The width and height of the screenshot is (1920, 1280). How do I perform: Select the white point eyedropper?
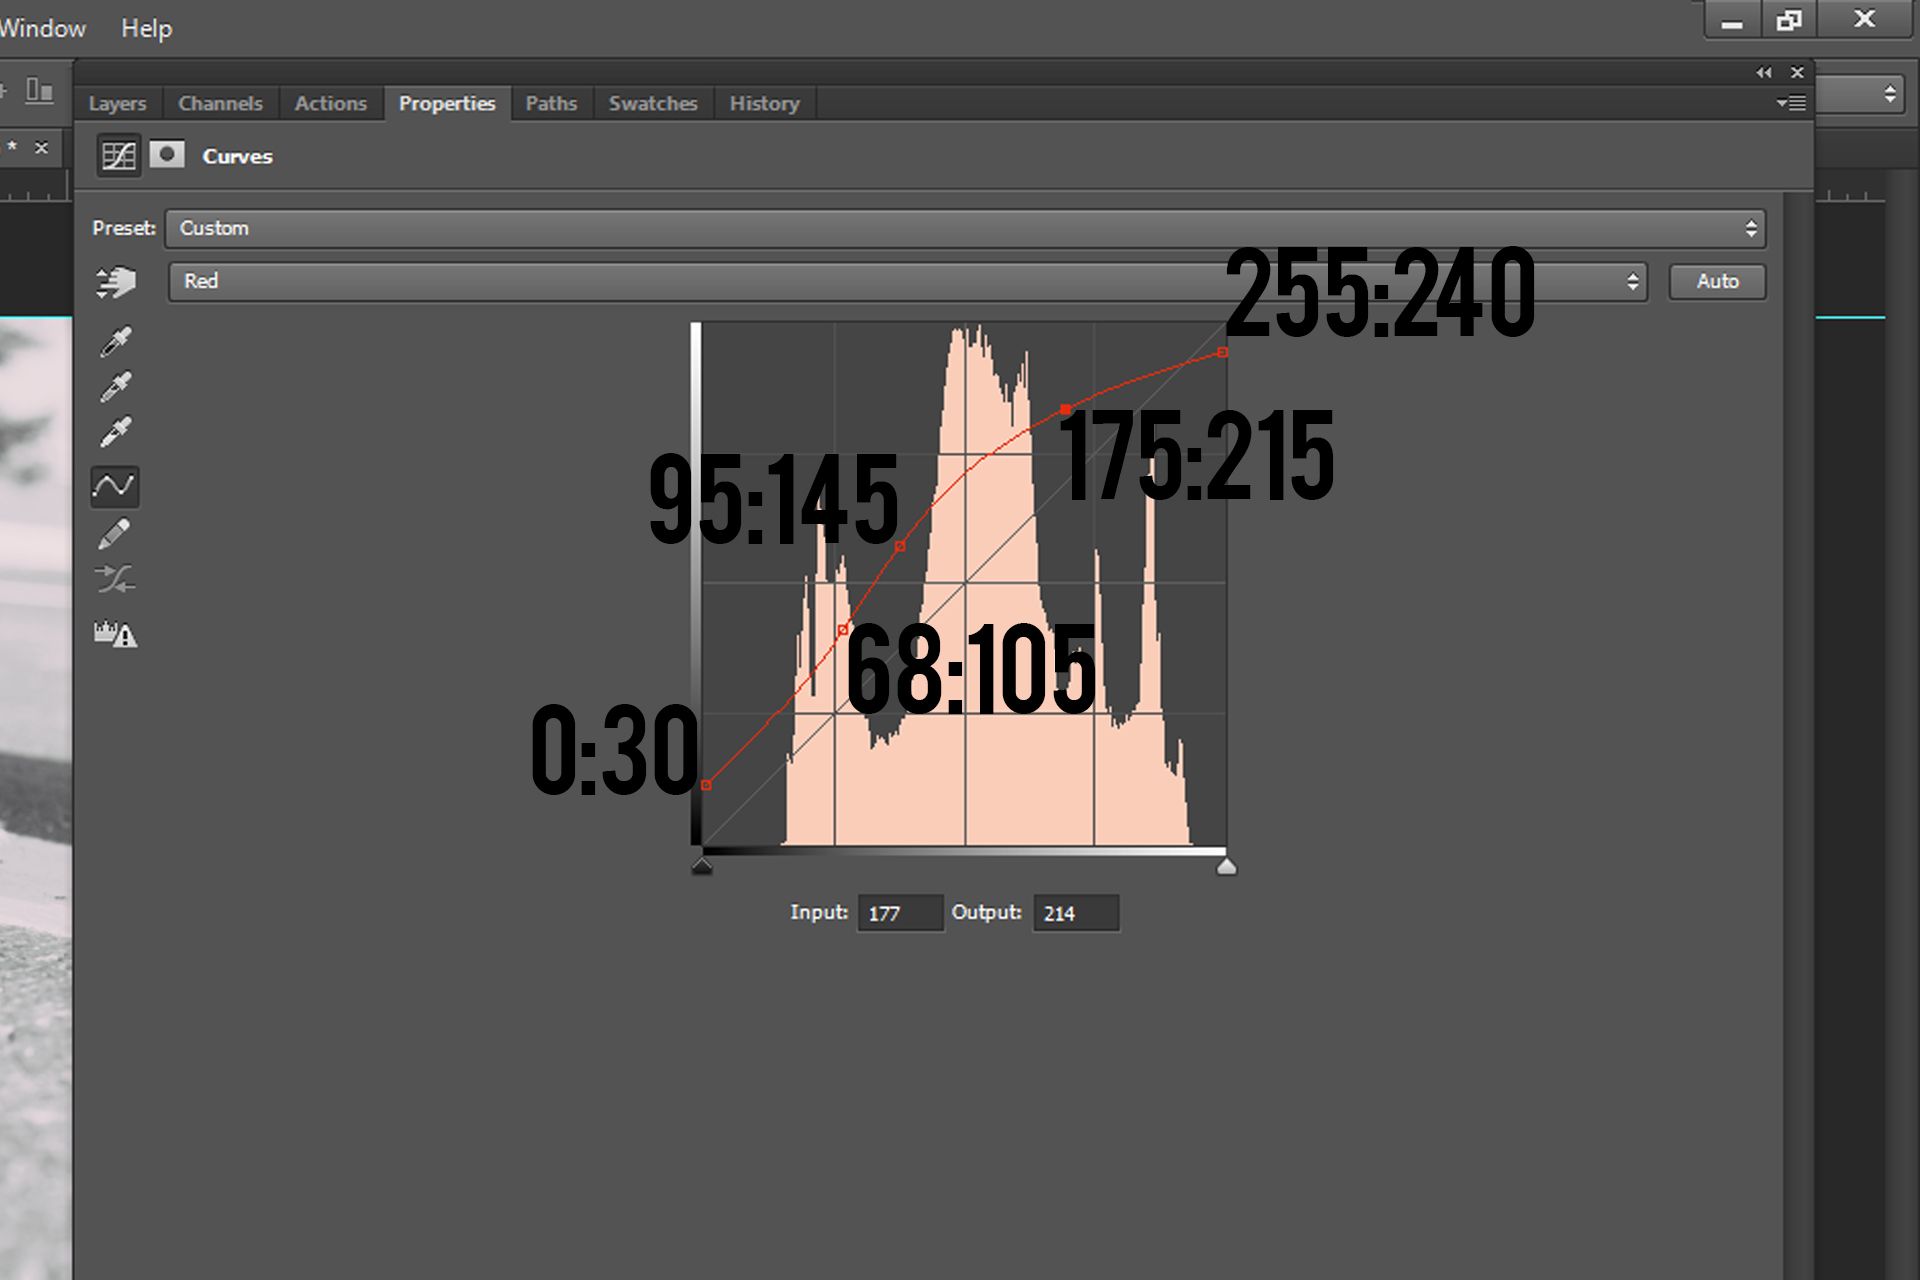[115, 428]
